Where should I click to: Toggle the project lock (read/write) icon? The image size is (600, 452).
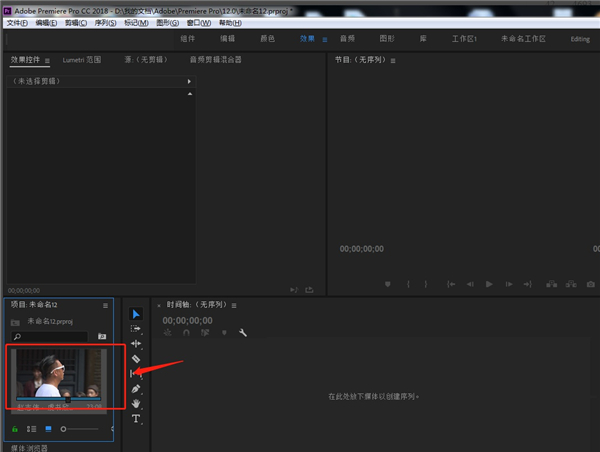click(15, 428)
